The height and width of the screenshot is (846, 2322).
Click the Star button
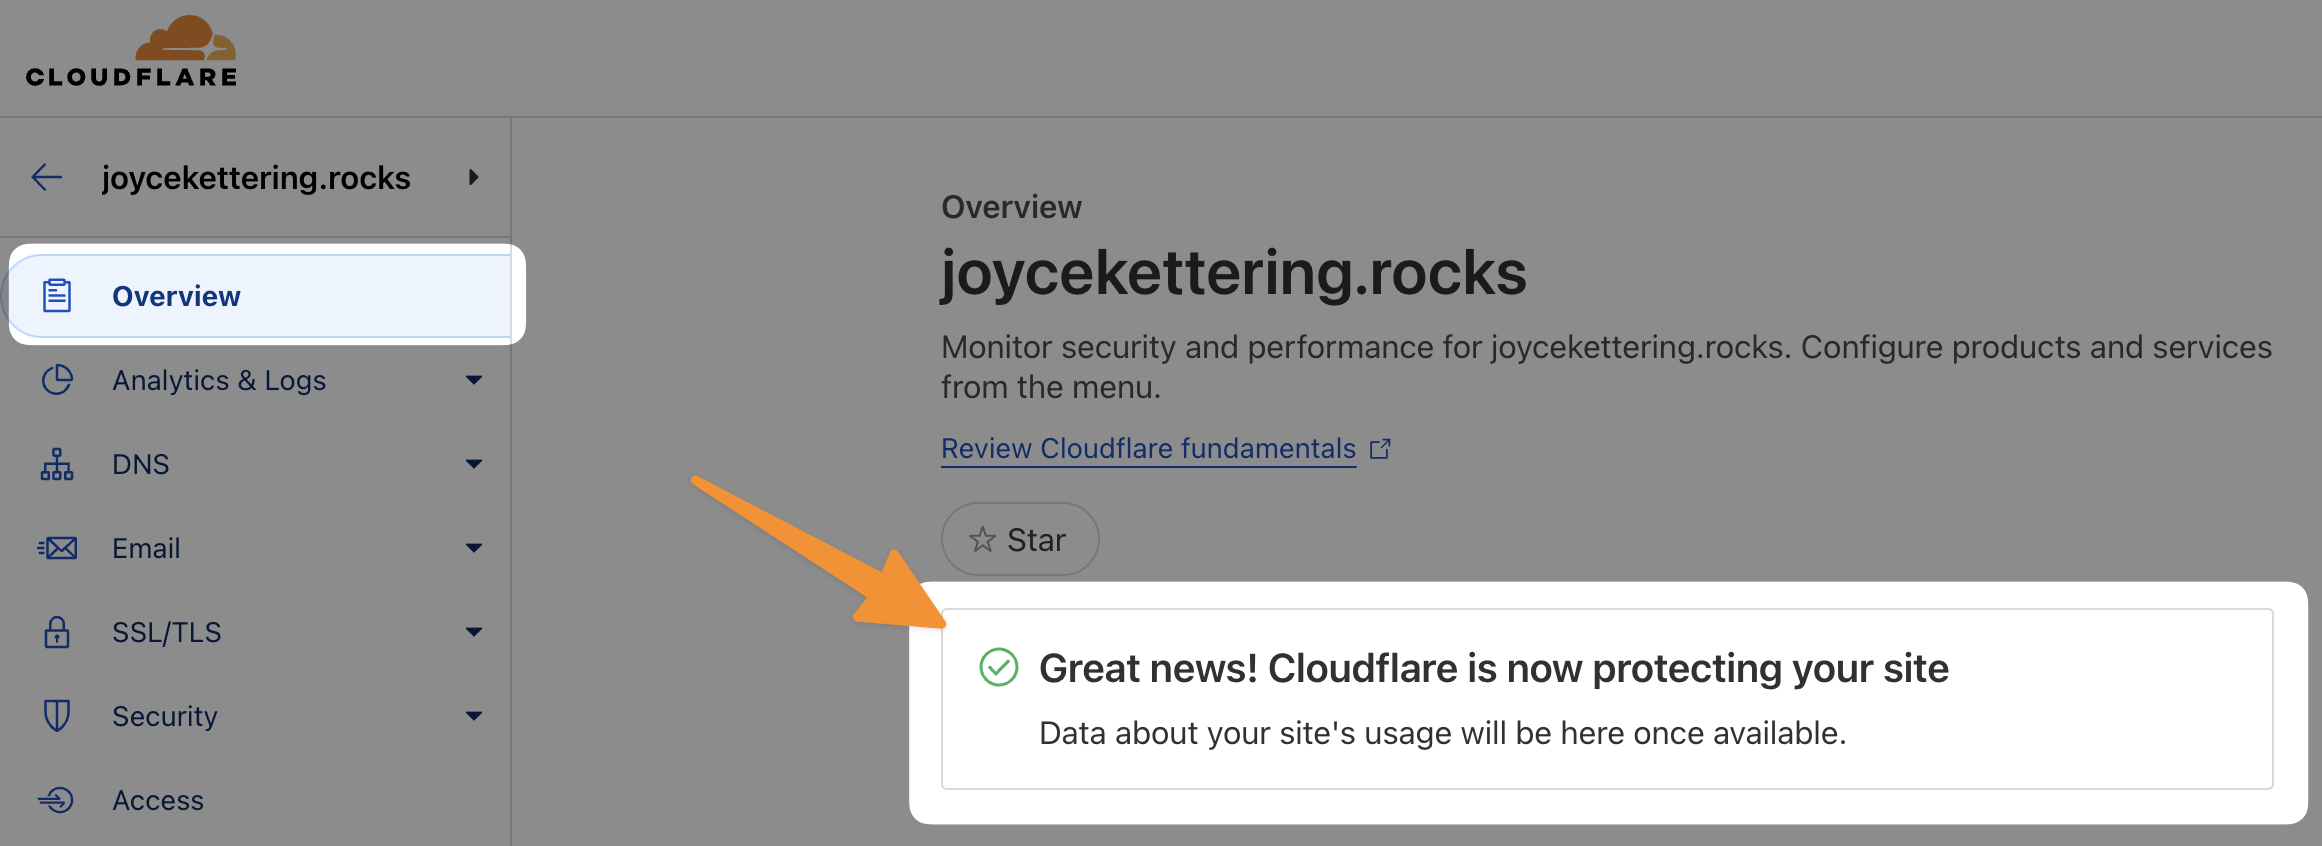[1020, 539]
